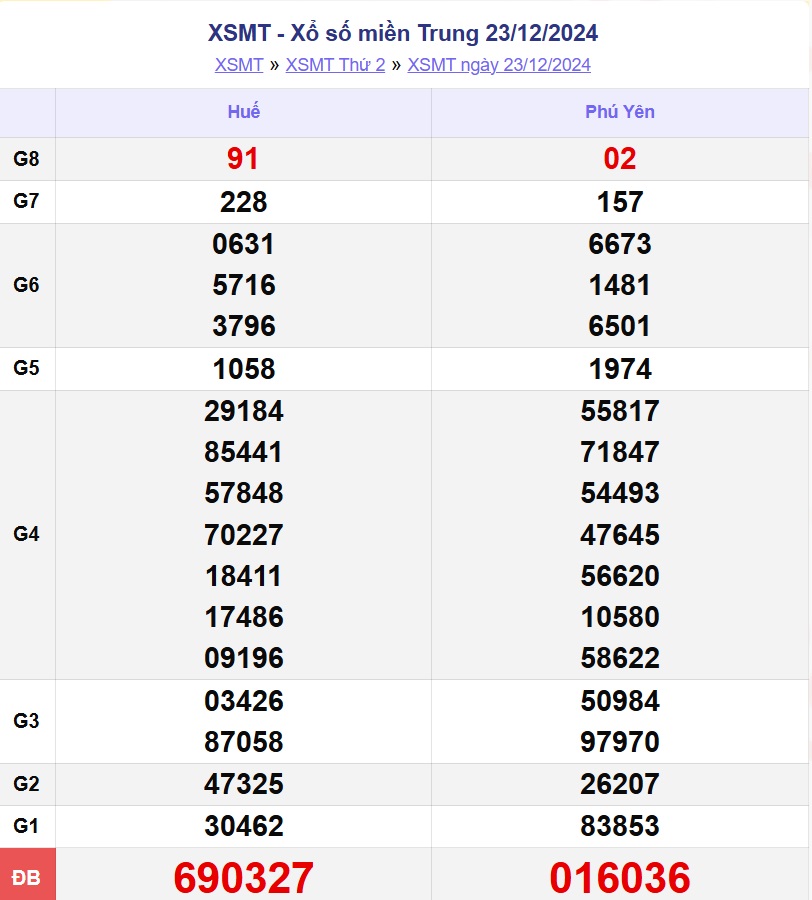Select Phú Yên special prize number 016036

(x=620, y=878)
